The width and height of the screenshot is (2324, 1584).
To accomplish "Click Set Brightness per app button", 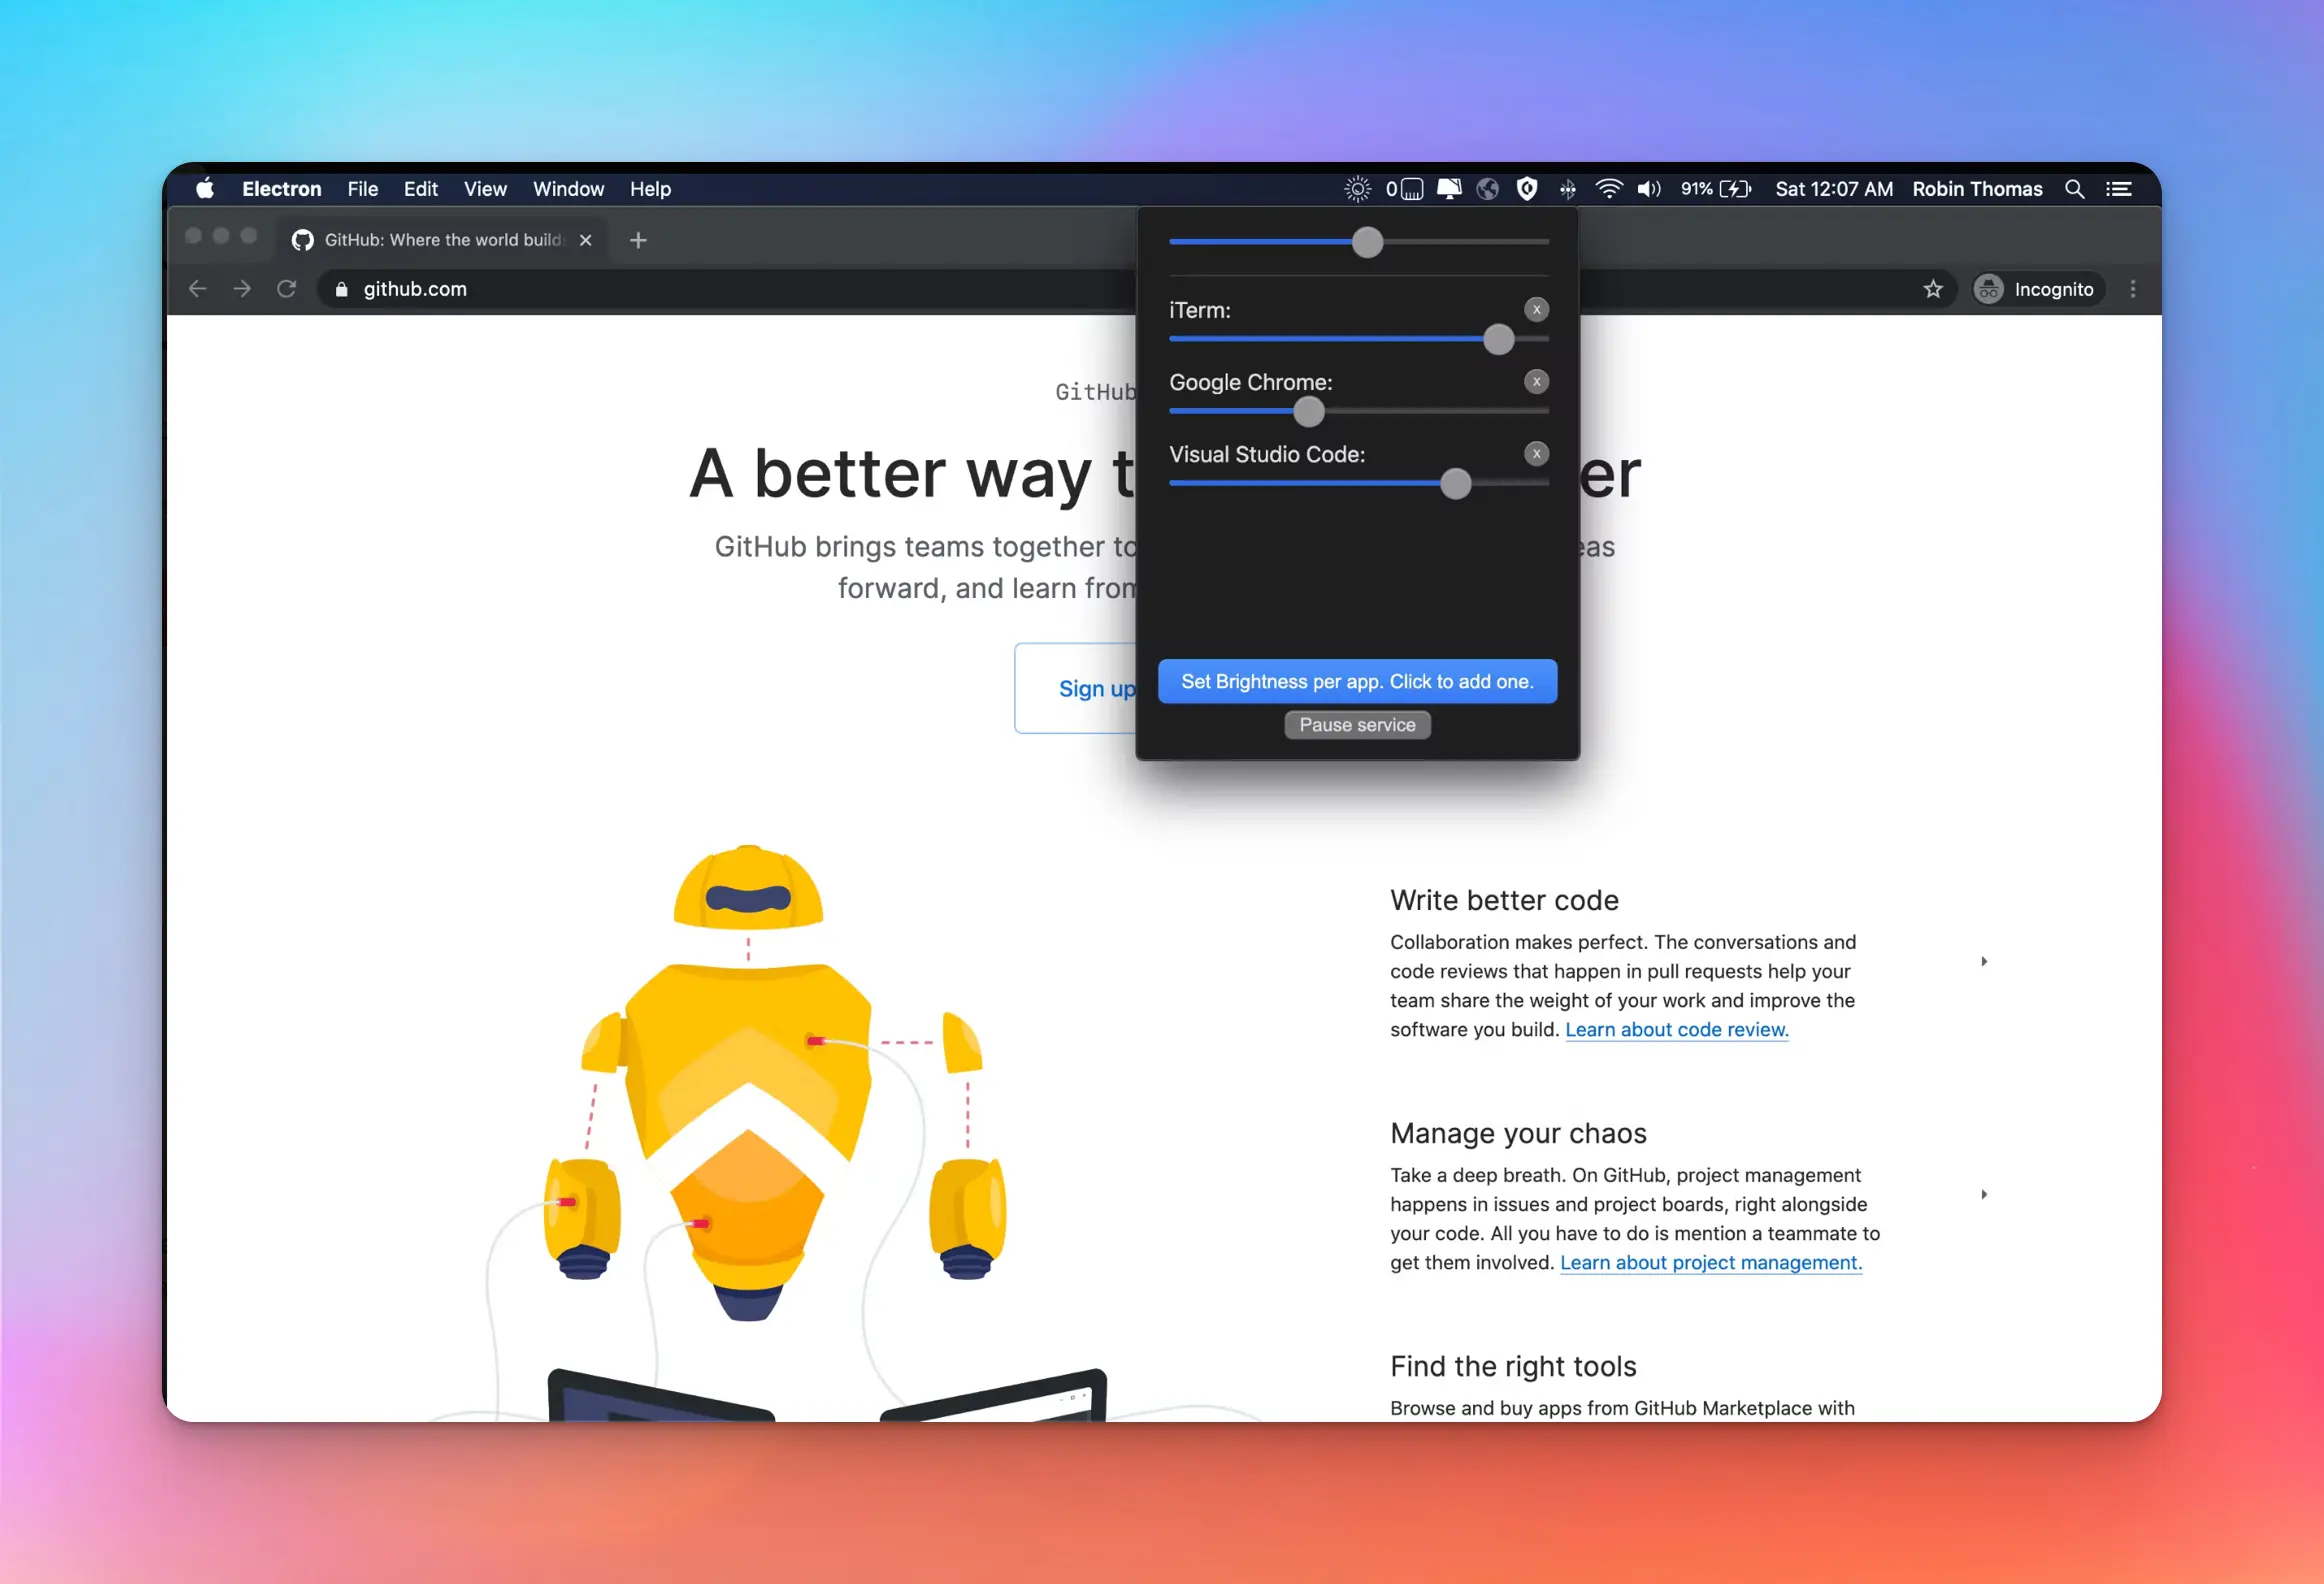I will tap(1357, 681).
